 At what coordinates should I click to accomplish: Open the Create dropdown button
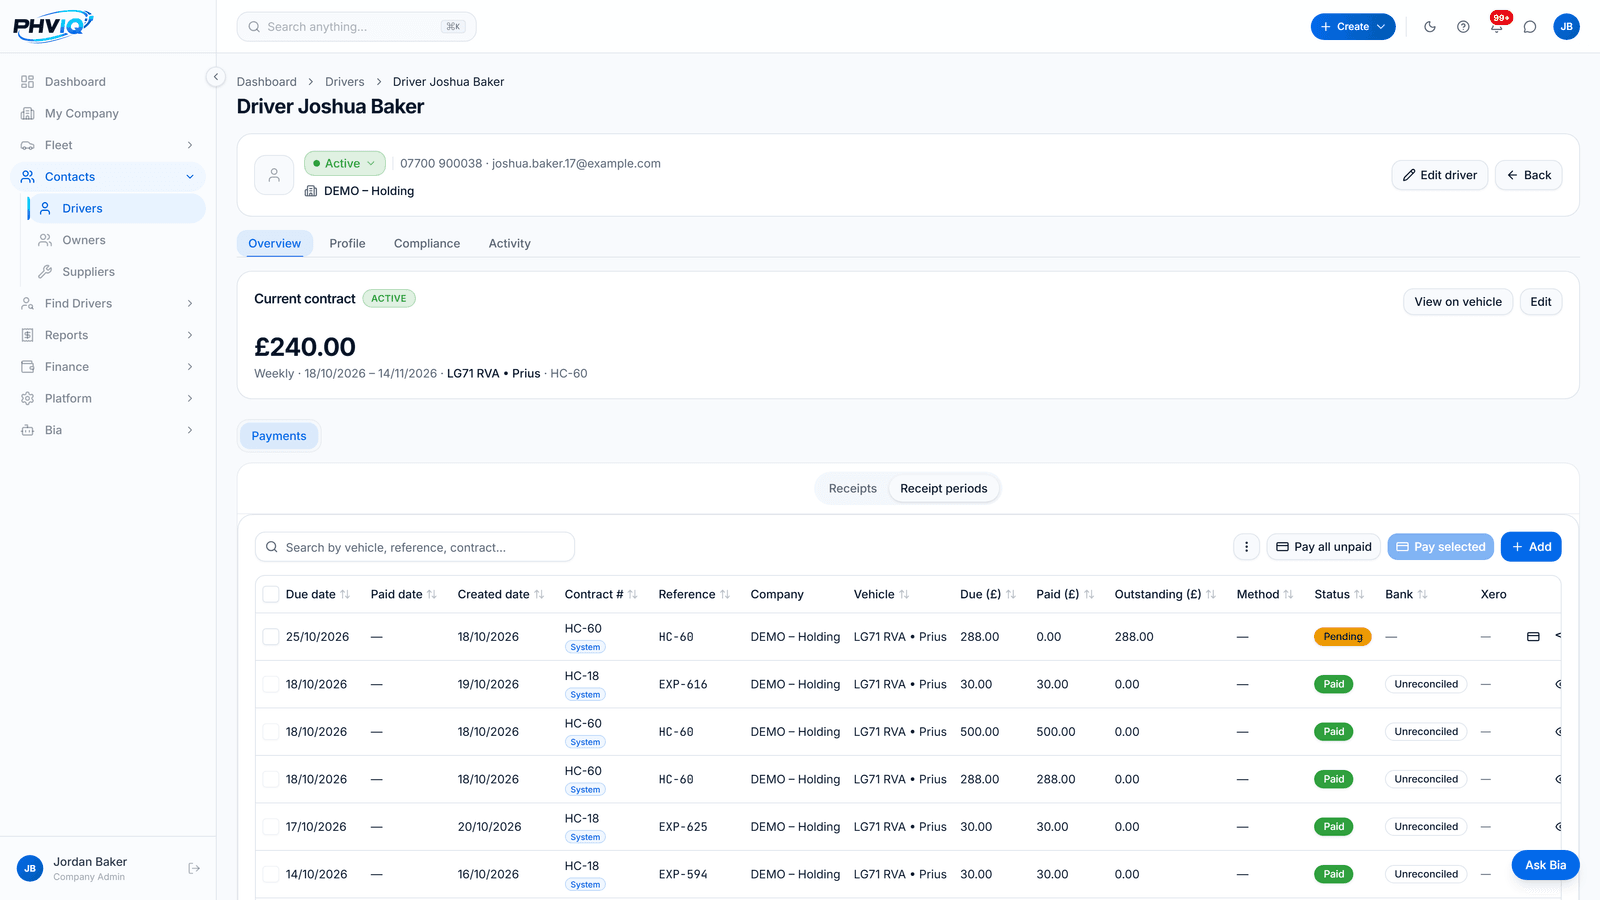pos(1353,27)
